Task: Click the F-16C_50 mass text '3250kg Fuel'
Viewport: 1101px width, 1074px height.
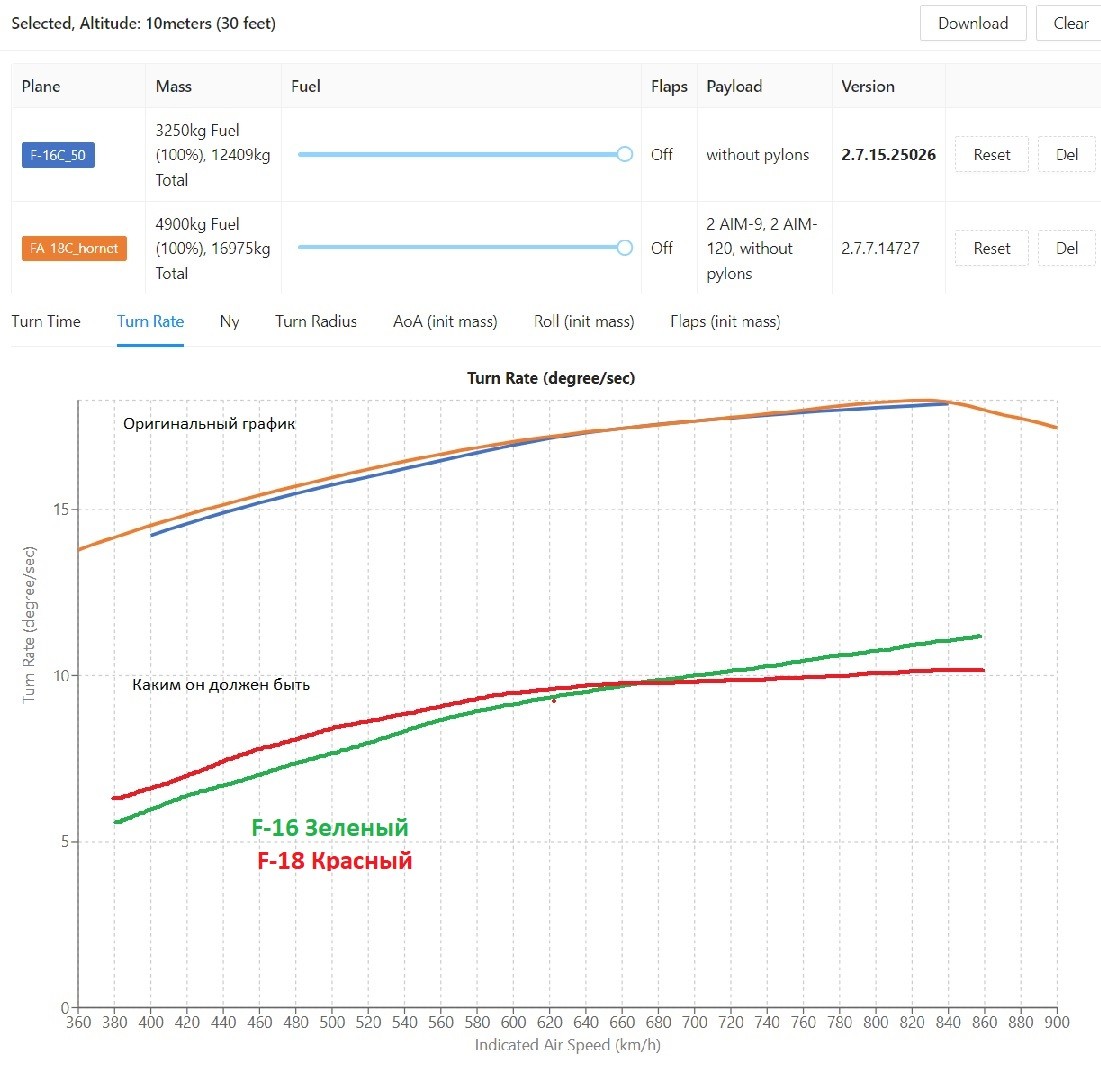Action: coord(197,131)
